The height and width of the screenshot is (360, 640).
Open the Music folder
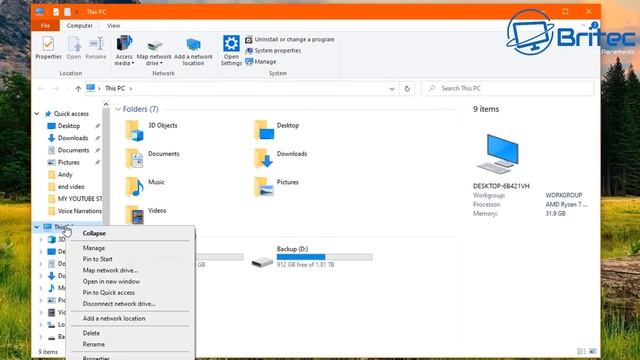145,187
